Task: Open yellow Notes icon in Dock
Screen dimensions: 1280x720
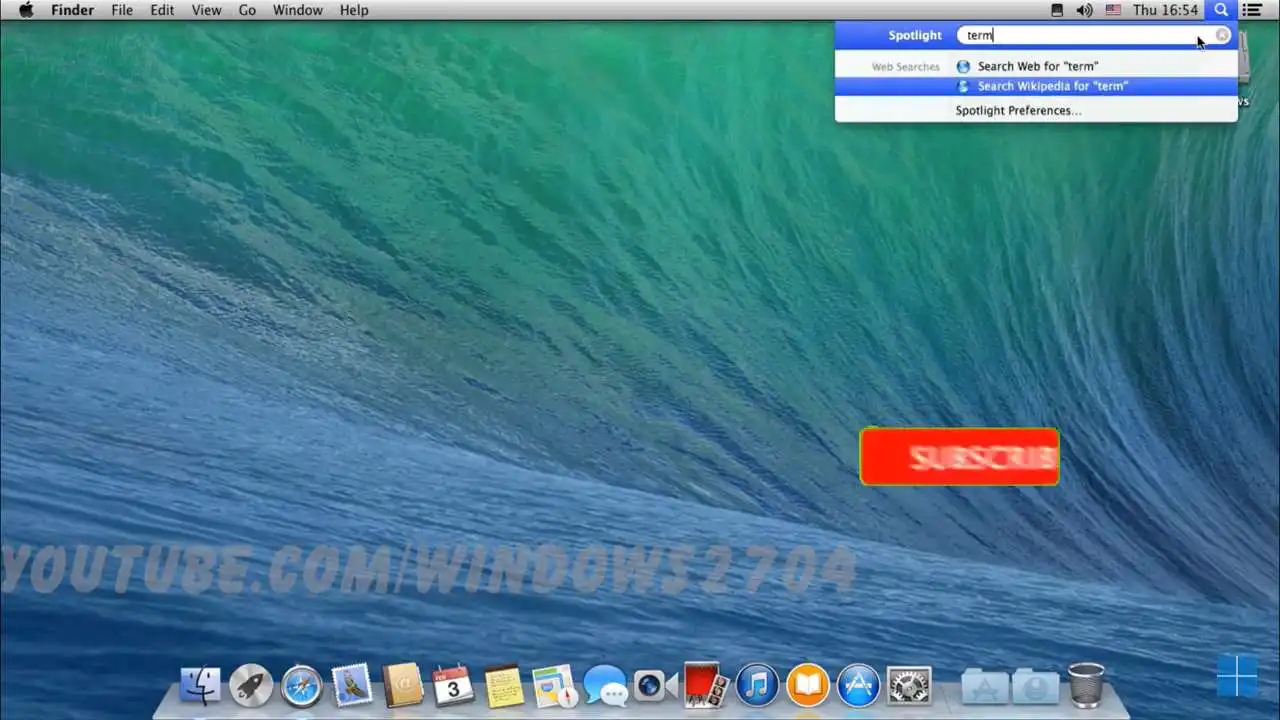Action: click(504, 686)
